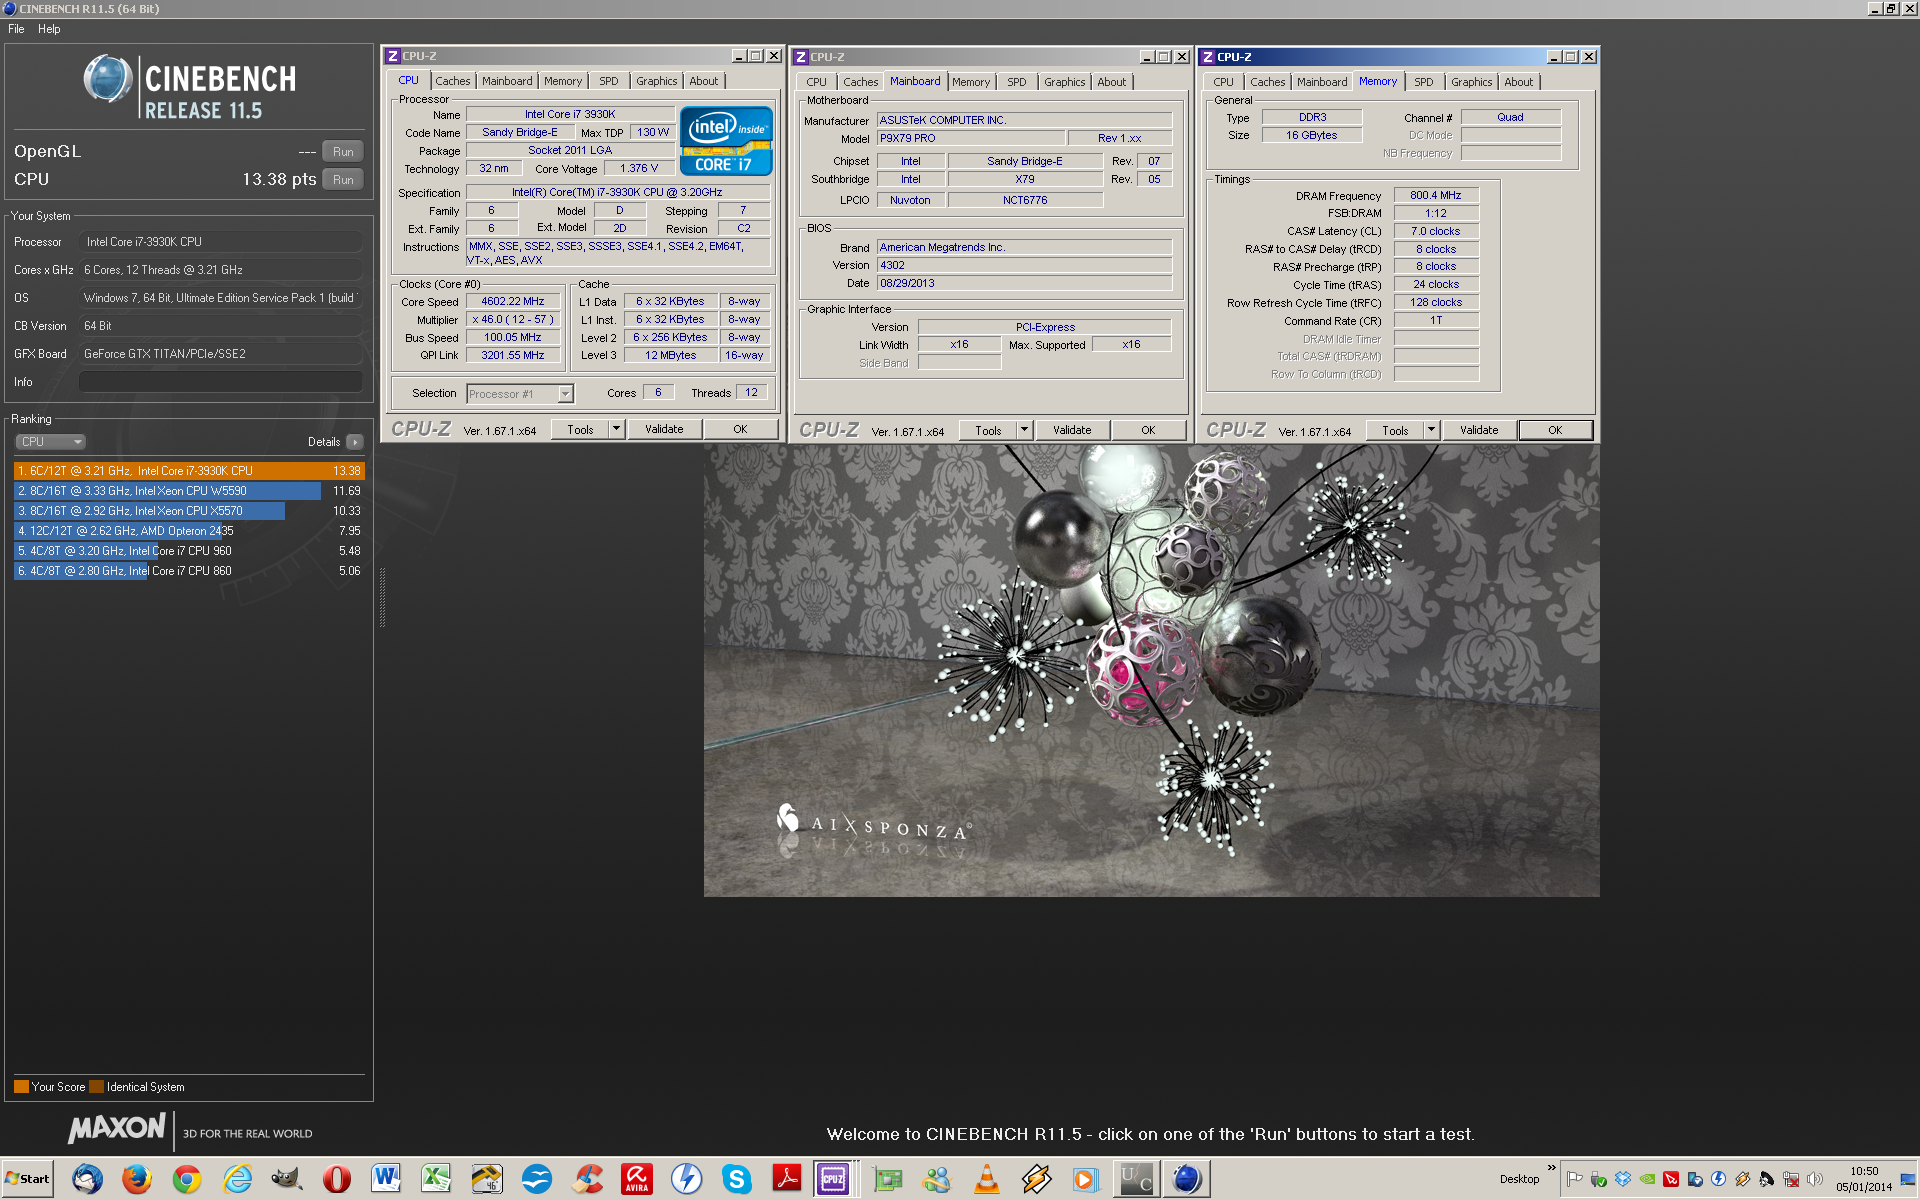The height and width of the screenshot is (1200, 1920).
Task: Launch VLC media player from taskbar
Action: tap(987, 1179)
